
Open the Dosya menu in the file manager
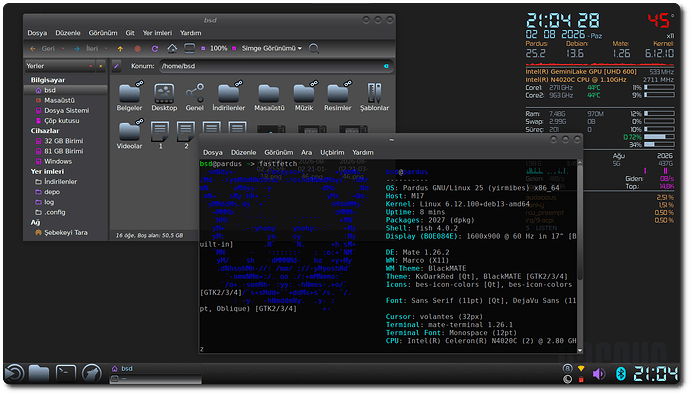point(37,33)
